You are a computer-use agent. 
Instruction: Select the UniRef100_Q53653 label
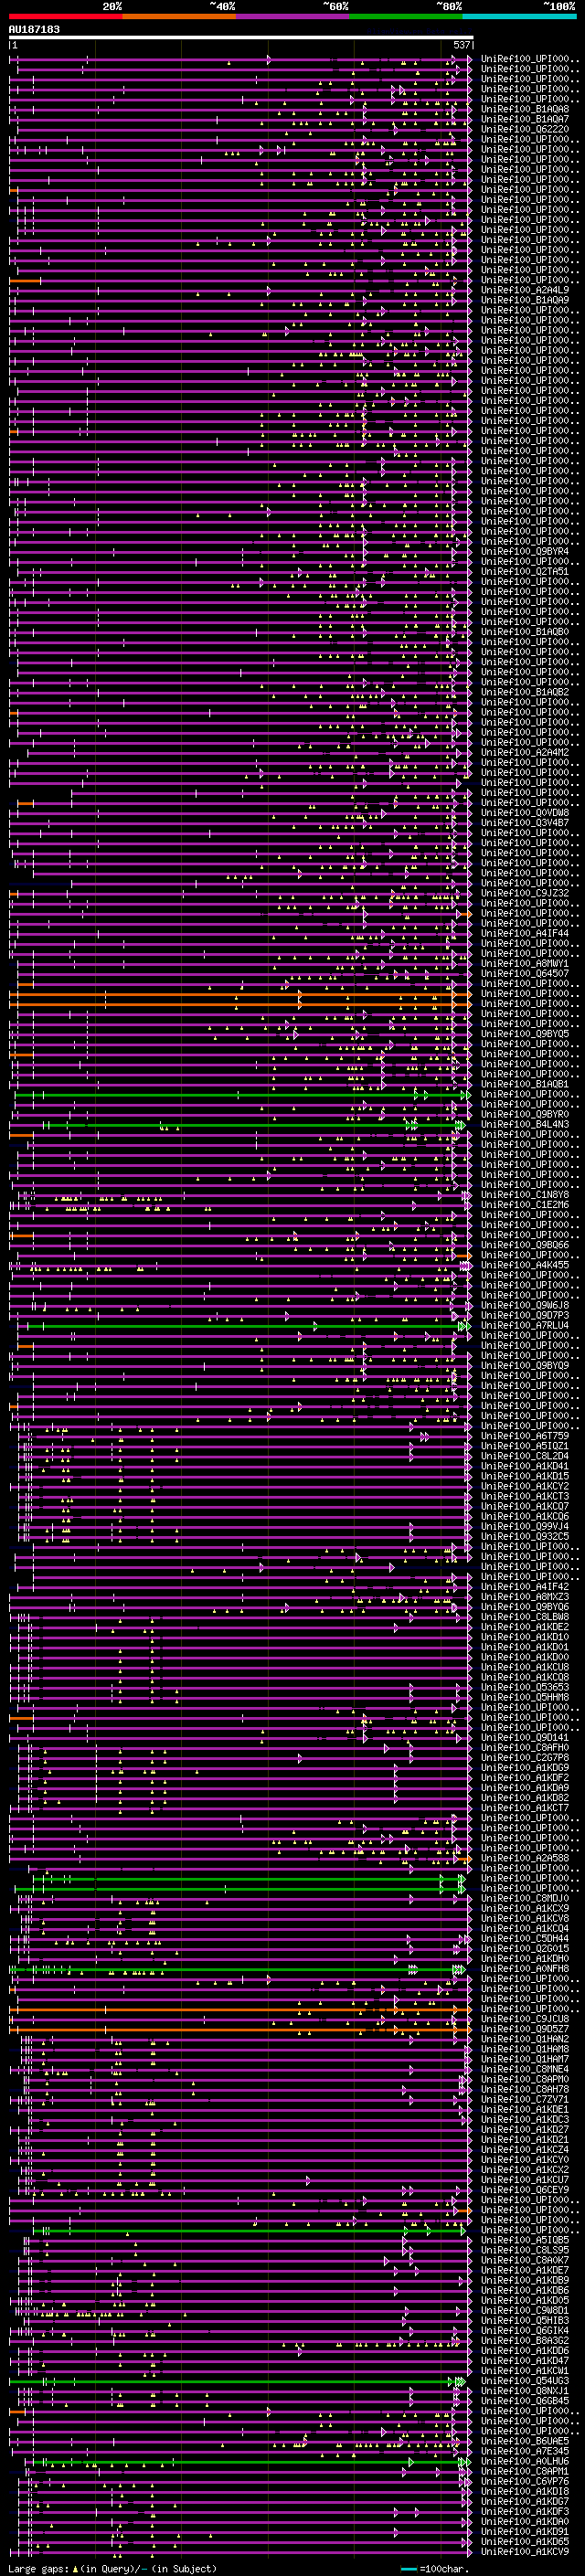click(525, 1687)
